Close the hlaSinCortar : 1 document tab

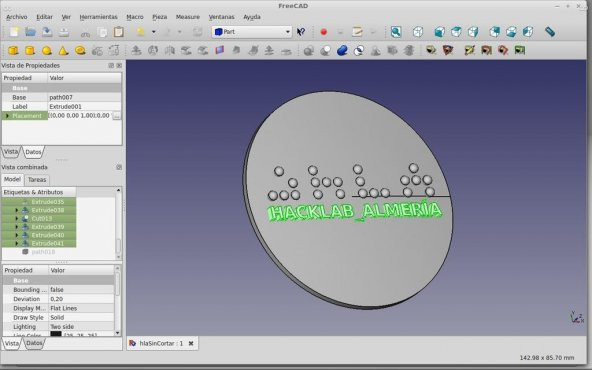191,343
